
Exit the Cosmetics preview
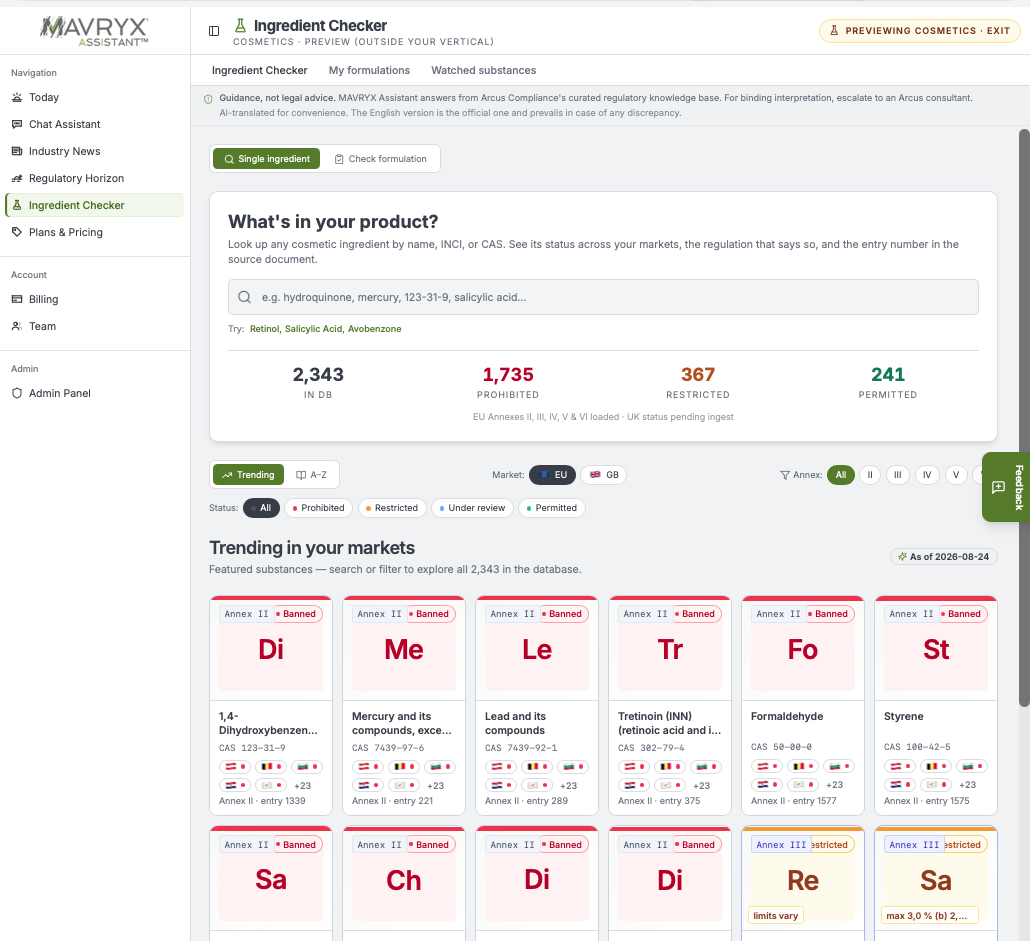(x=920, y=31)
